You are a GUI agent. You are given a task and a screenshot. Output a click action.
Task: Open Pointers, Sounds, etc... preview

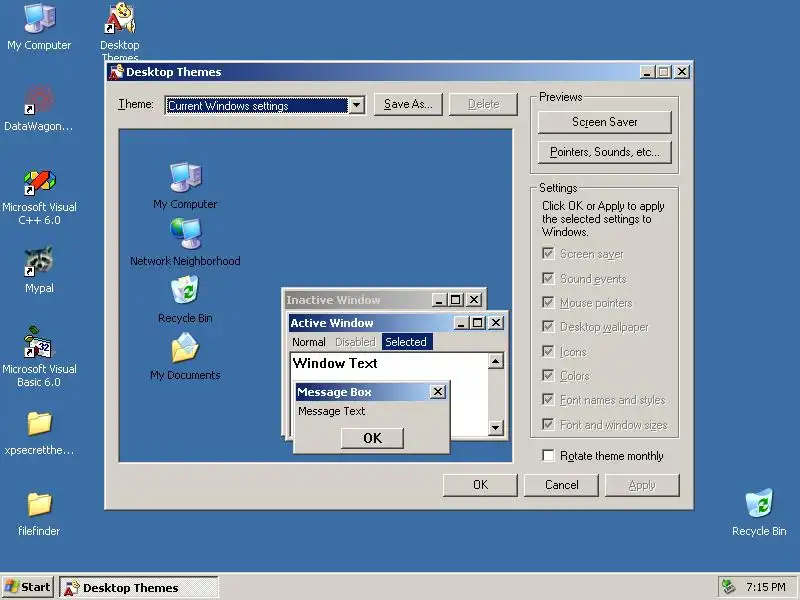pos(605,152)
